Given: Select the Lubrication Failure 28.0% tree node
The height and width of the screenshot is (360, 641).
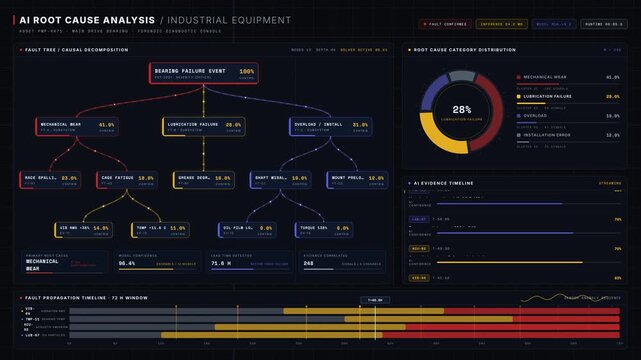Looking at the screenshot, I should coord(204,127).
